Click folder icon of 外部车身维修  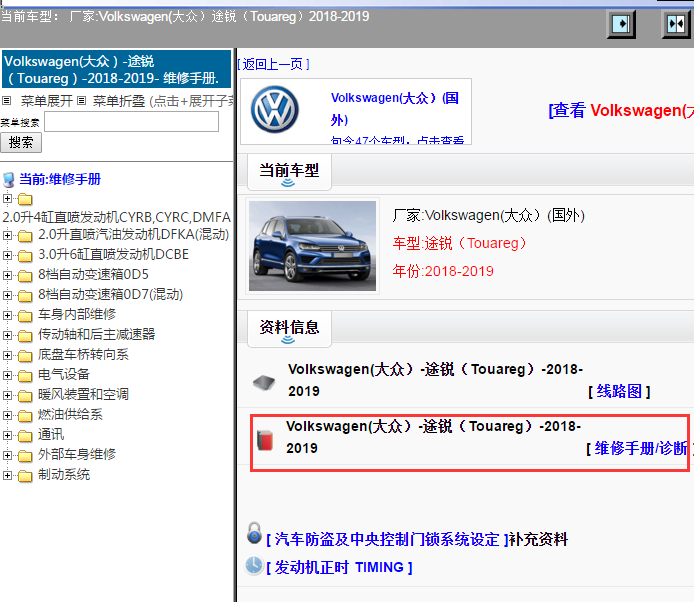pyautogui.click(x=25, y=456)
